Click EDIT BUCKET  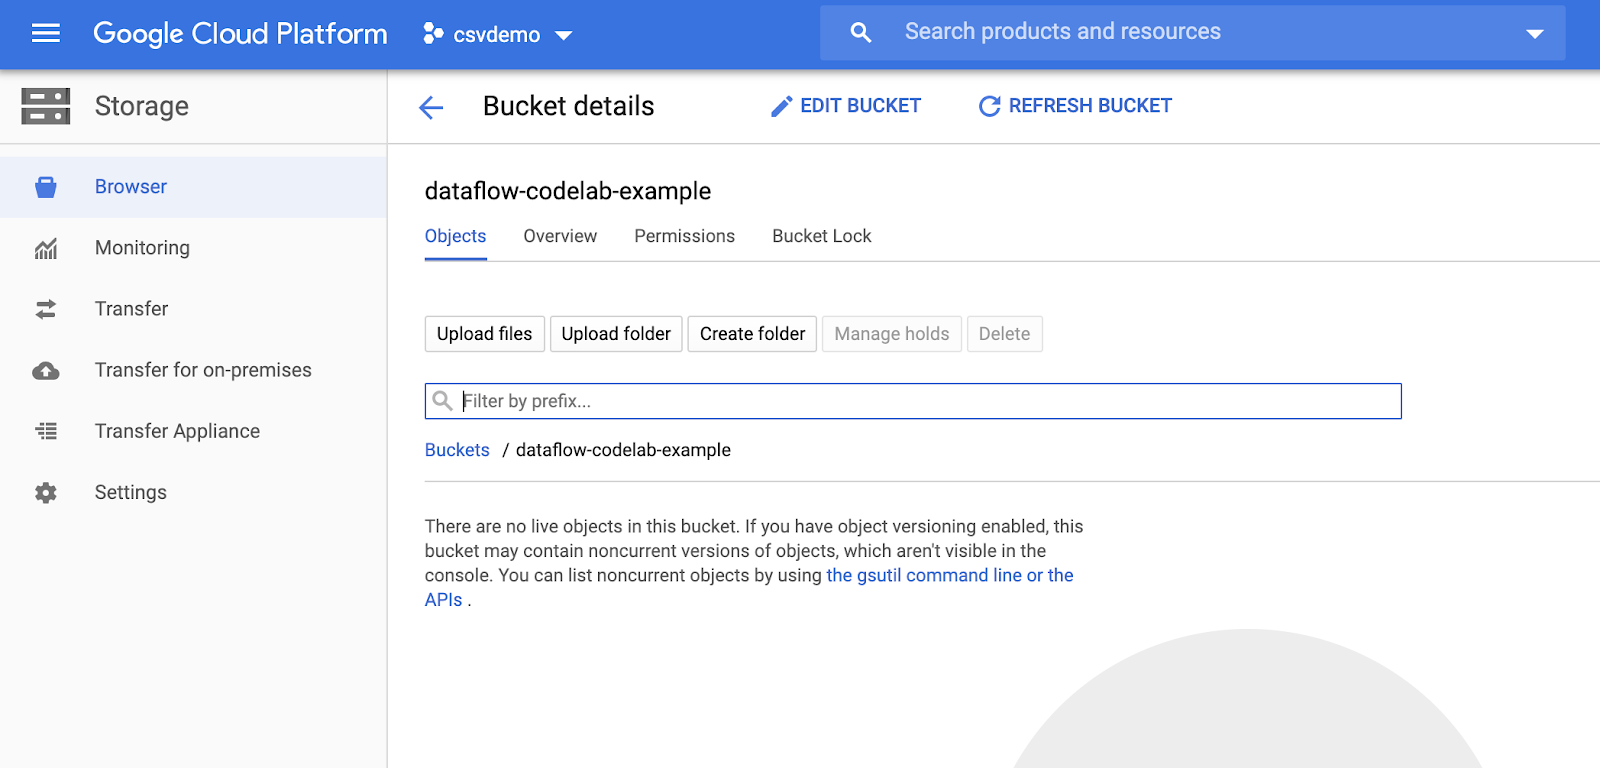coord(846,106)
